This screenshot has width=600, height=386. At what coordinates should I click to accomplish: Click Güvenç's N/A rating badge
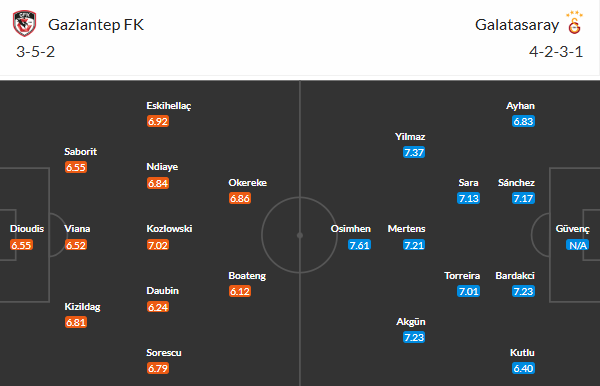pyautogui.click(x=578, y=245)
